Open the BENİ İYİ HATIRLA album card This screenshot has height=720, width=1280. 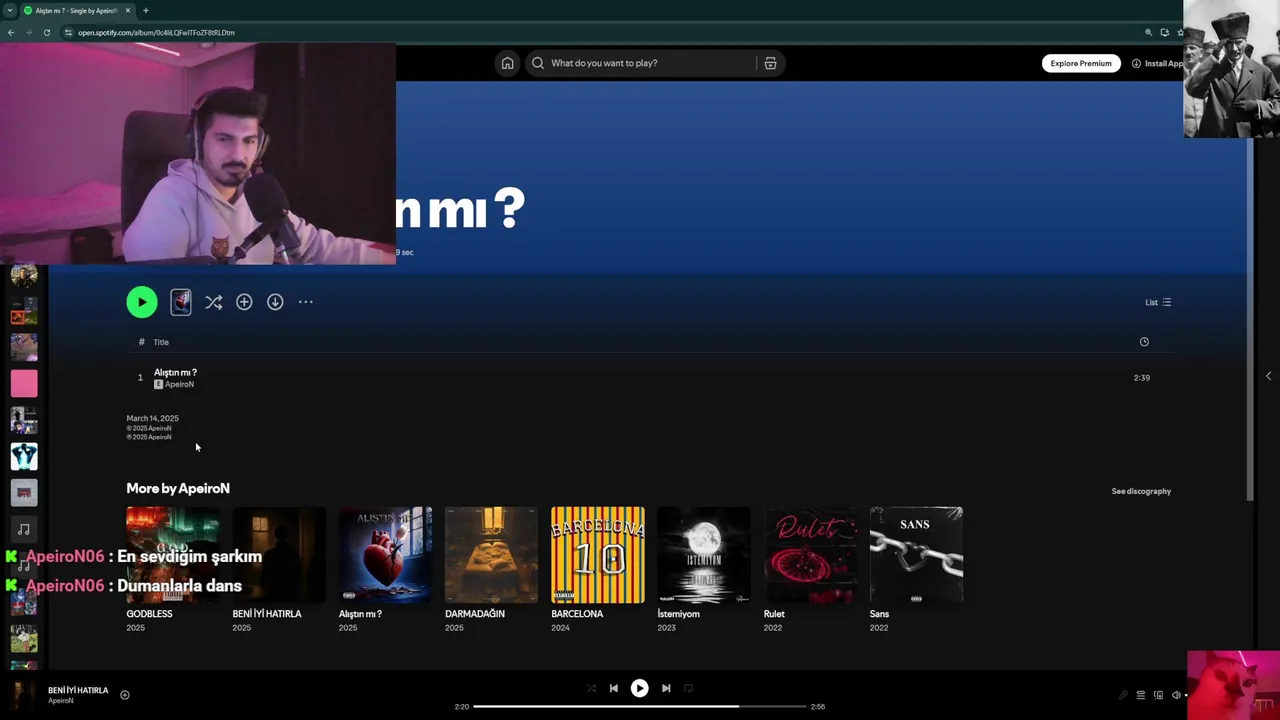279,570
